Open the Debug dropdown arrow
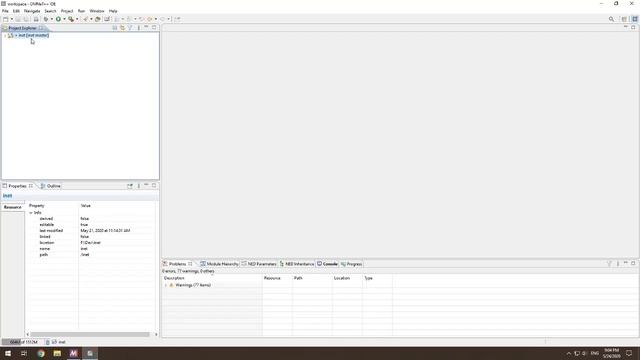 click(x=51, y=19)
